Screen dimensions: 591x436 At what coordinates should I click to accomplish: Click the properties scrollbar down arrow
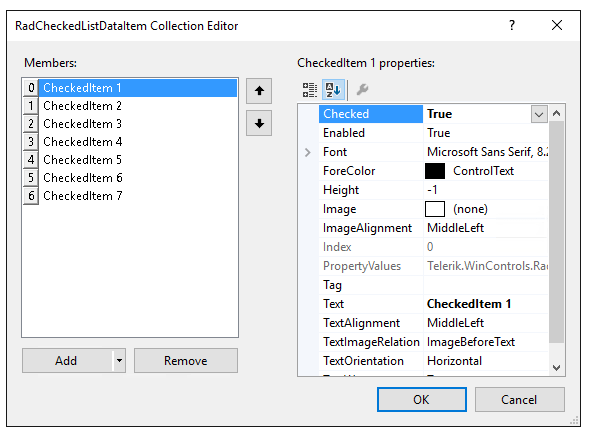556,367
